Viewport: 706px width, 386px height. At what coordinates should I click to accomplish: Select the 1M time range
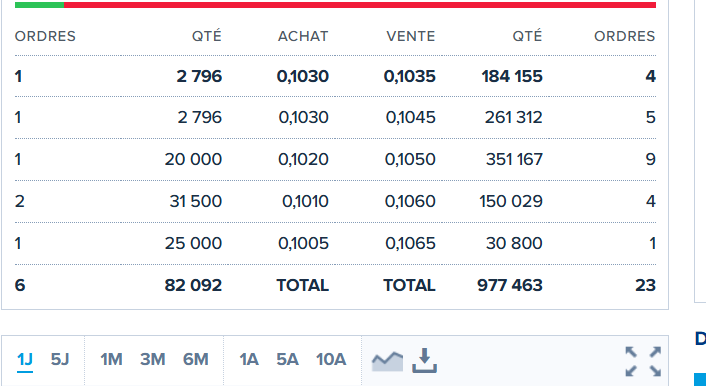111,359
